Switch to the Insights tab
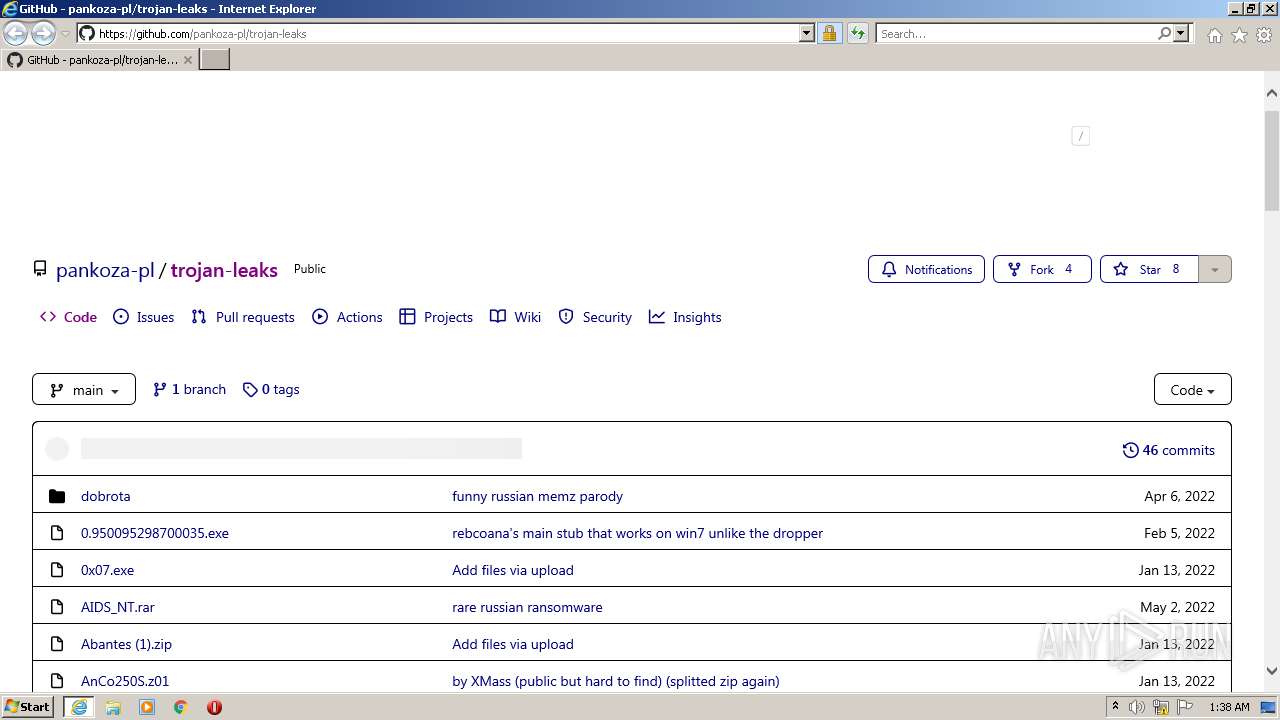 (685, 317)
